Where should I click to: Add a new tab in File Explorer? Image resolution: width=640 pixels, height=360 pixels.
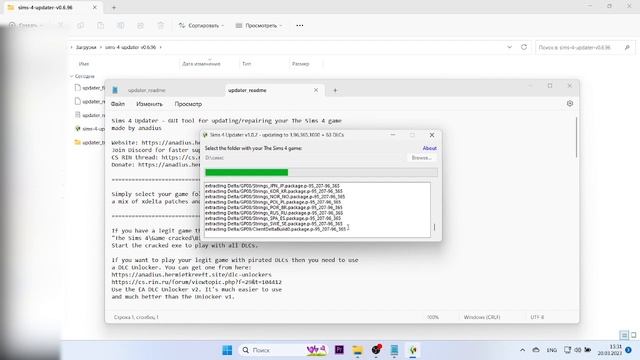tap(114, 7)
